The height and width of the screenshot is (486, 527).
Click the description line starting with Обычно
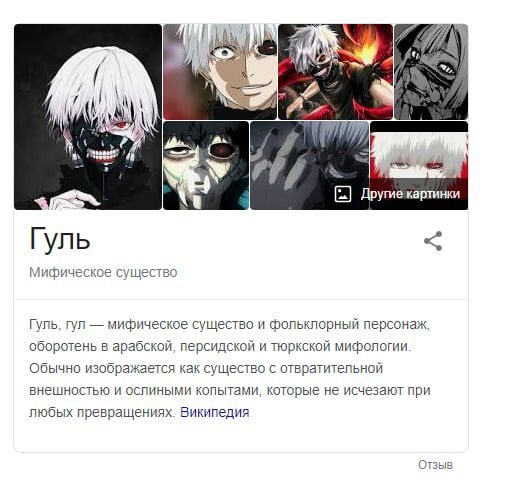pos(206,368)
